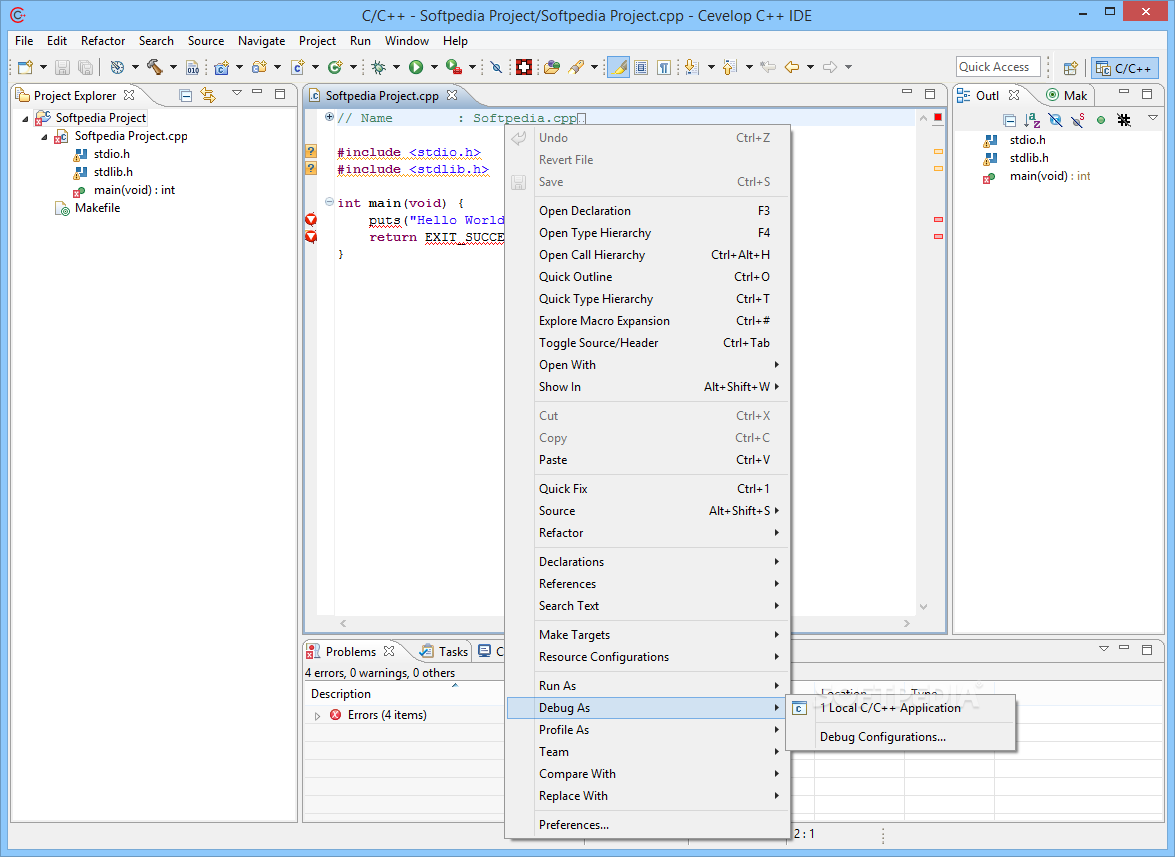Viewport: 1175px width, 857px height.
Task: Click the Skip All Breakpoints icon
Action: coord(496,67)
